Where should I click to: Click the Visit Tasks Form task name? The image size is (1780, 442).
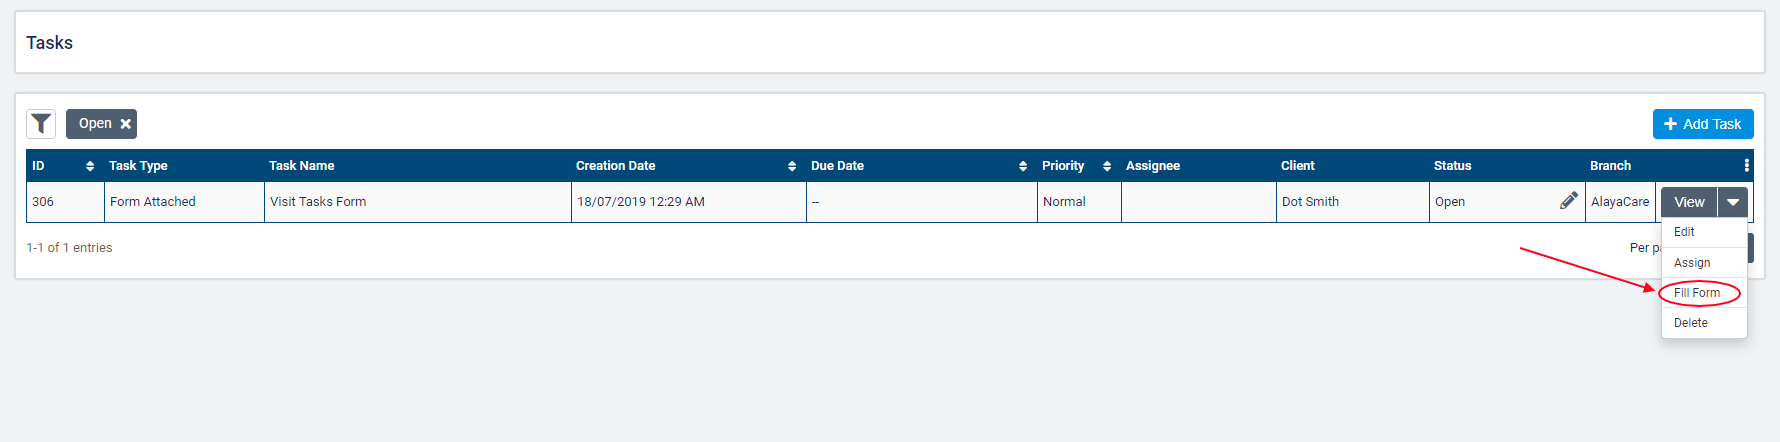click(318, 202)
